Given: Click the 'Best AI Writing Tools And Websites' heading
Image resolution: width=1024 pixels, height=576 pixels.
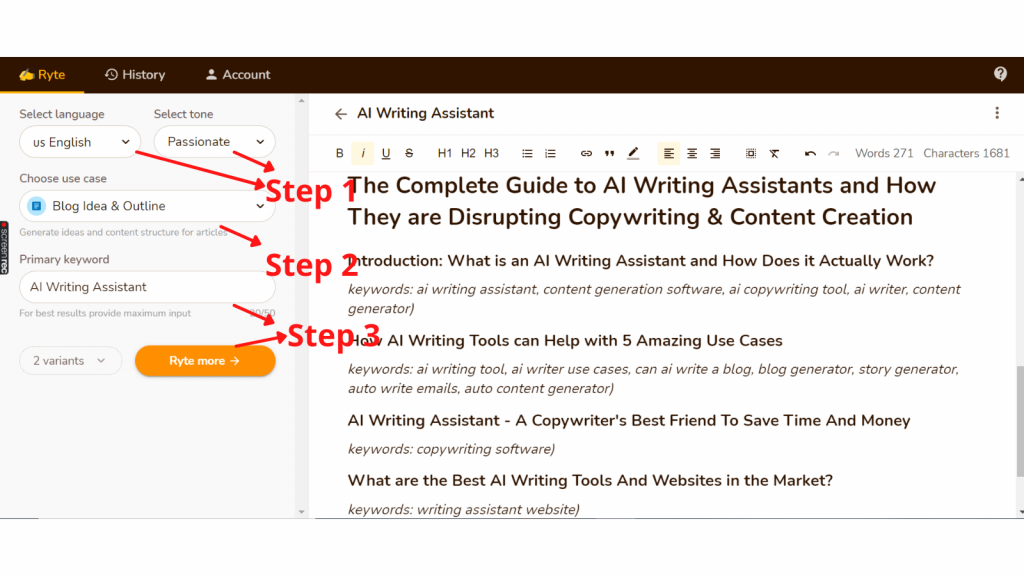Looking at the screenshot, I should coord(590,480).
